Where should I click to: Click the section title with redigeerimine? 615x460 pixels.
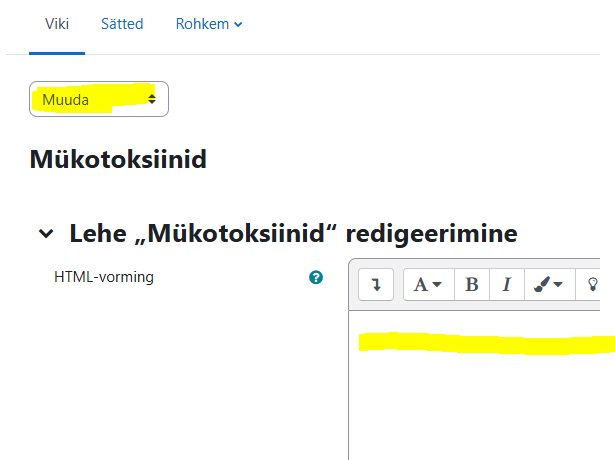pos(292,234)
